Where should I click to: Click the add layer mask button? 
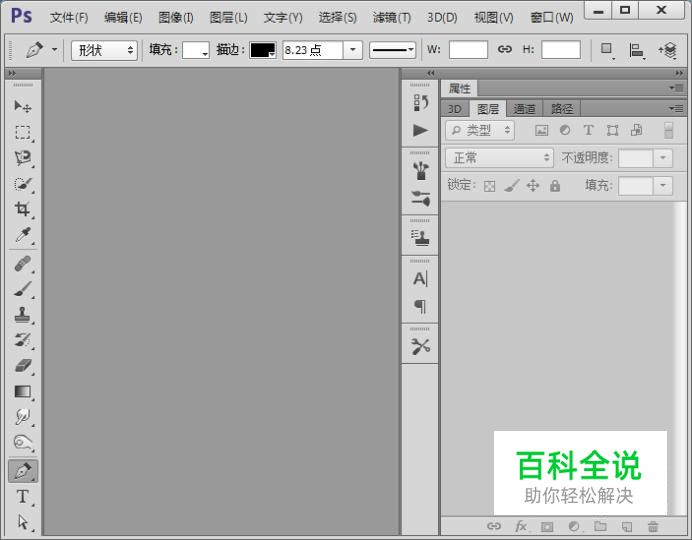coord(547,526)
